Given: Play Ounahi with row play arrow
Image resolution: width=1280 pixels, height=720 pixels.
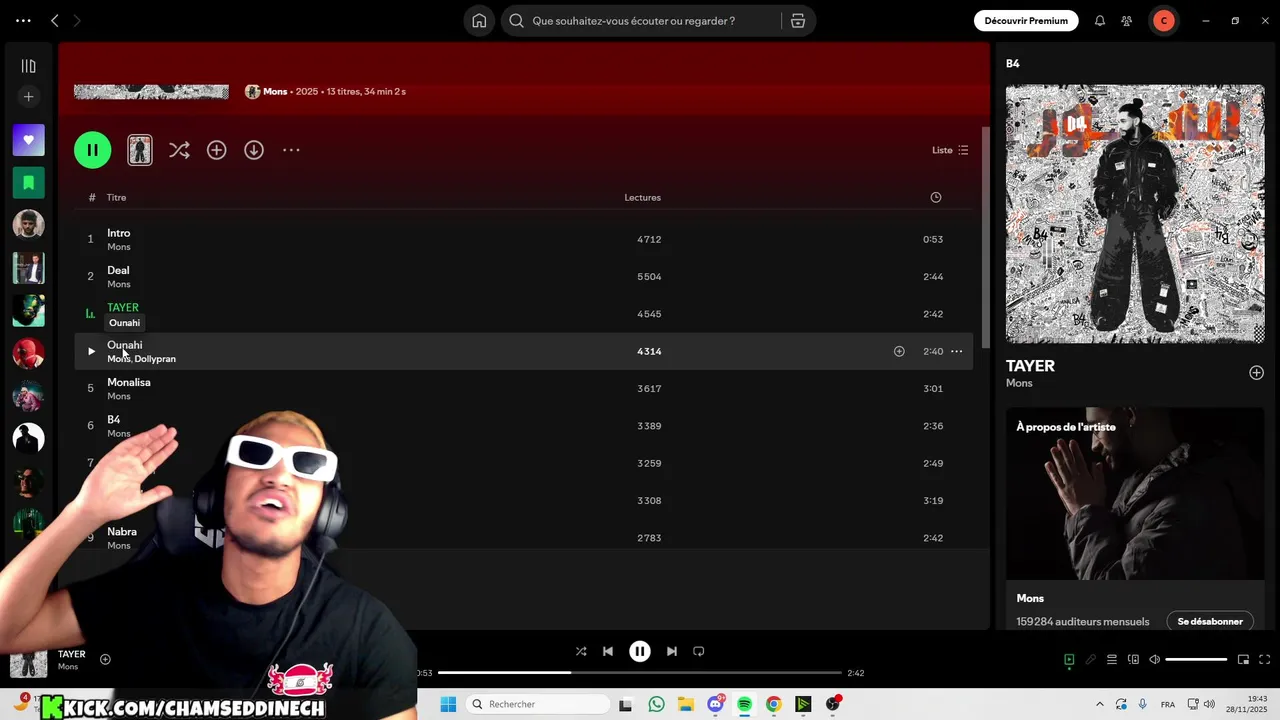Looking at the screenshot, I should 91,351.
